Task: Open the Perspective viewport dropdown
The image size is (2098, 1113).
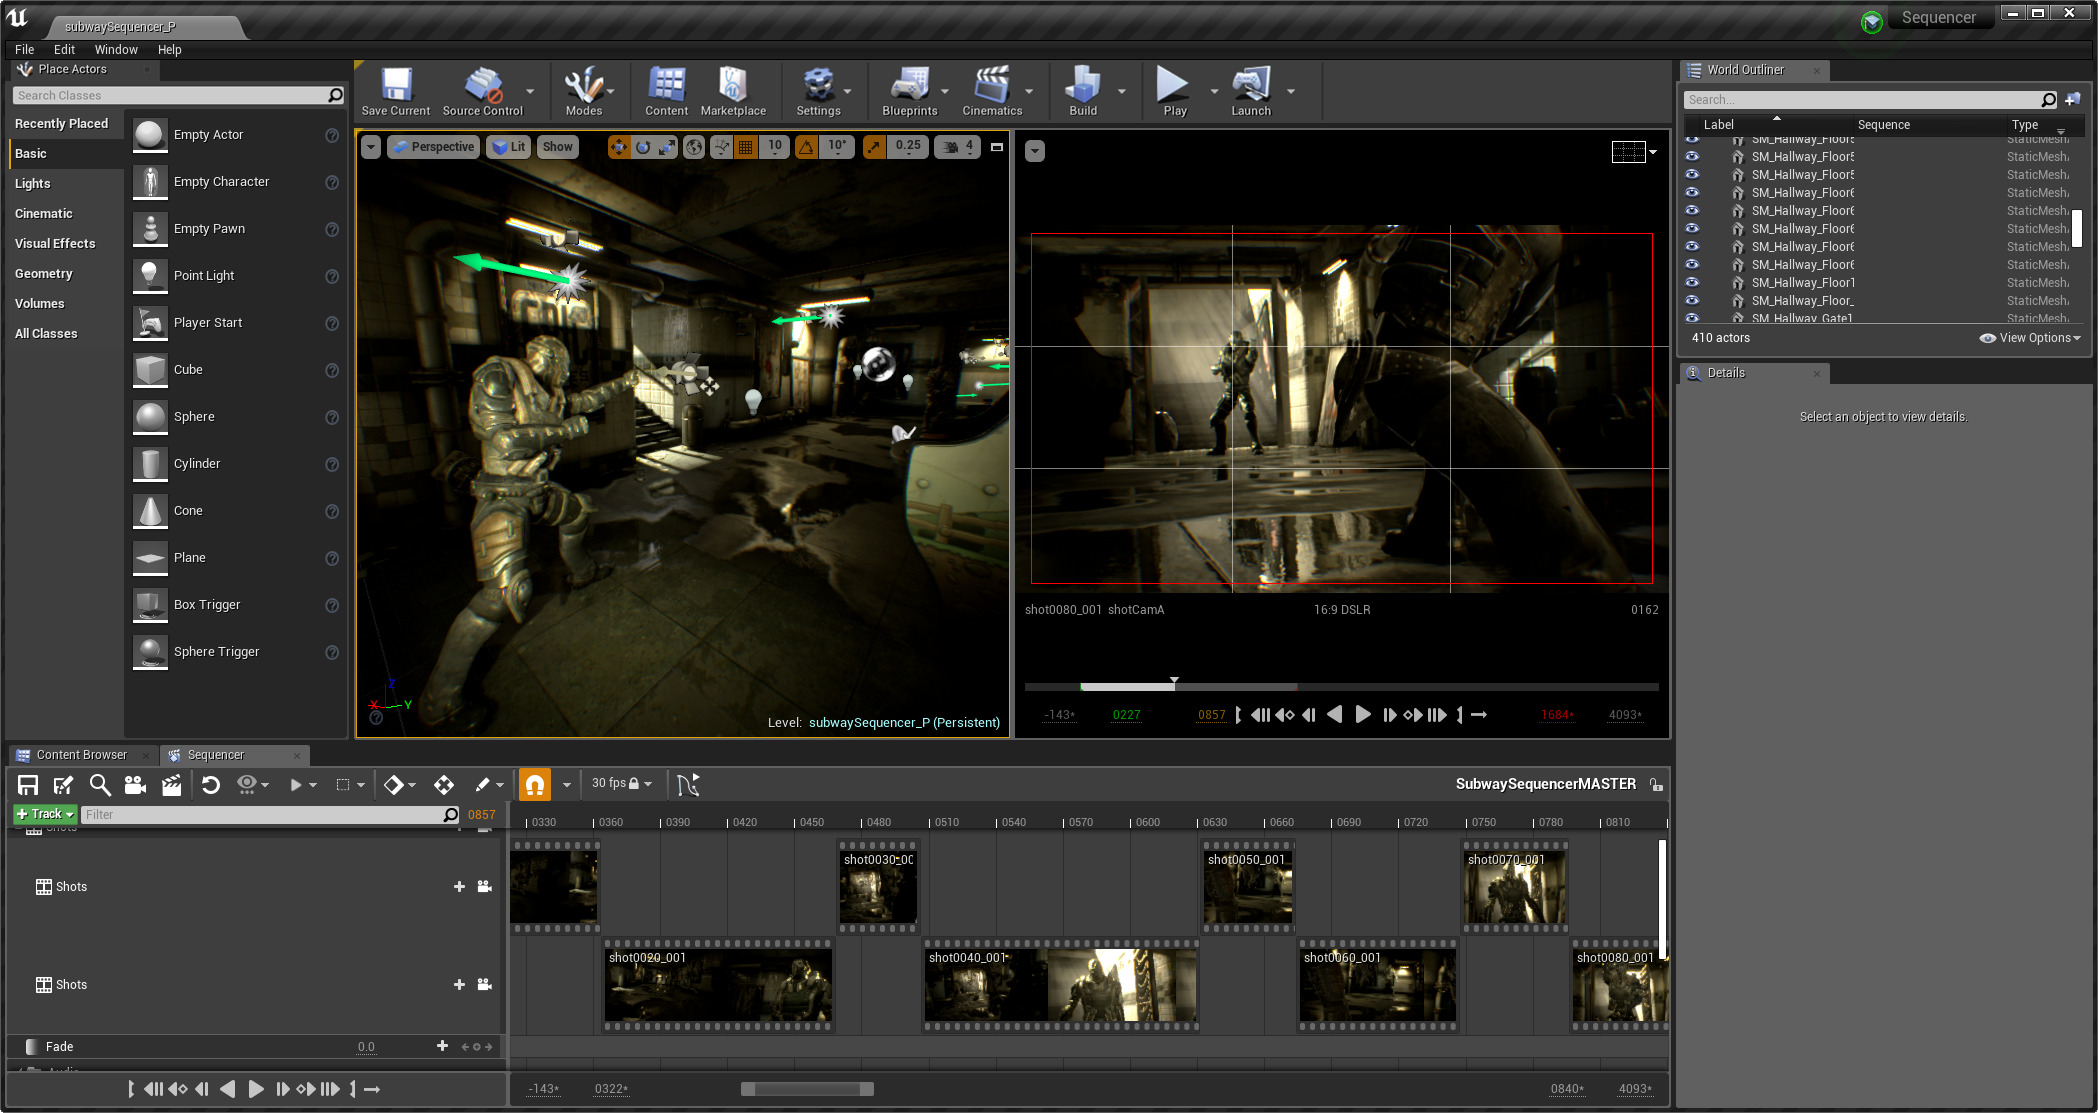Action: (x=432, y=147)
